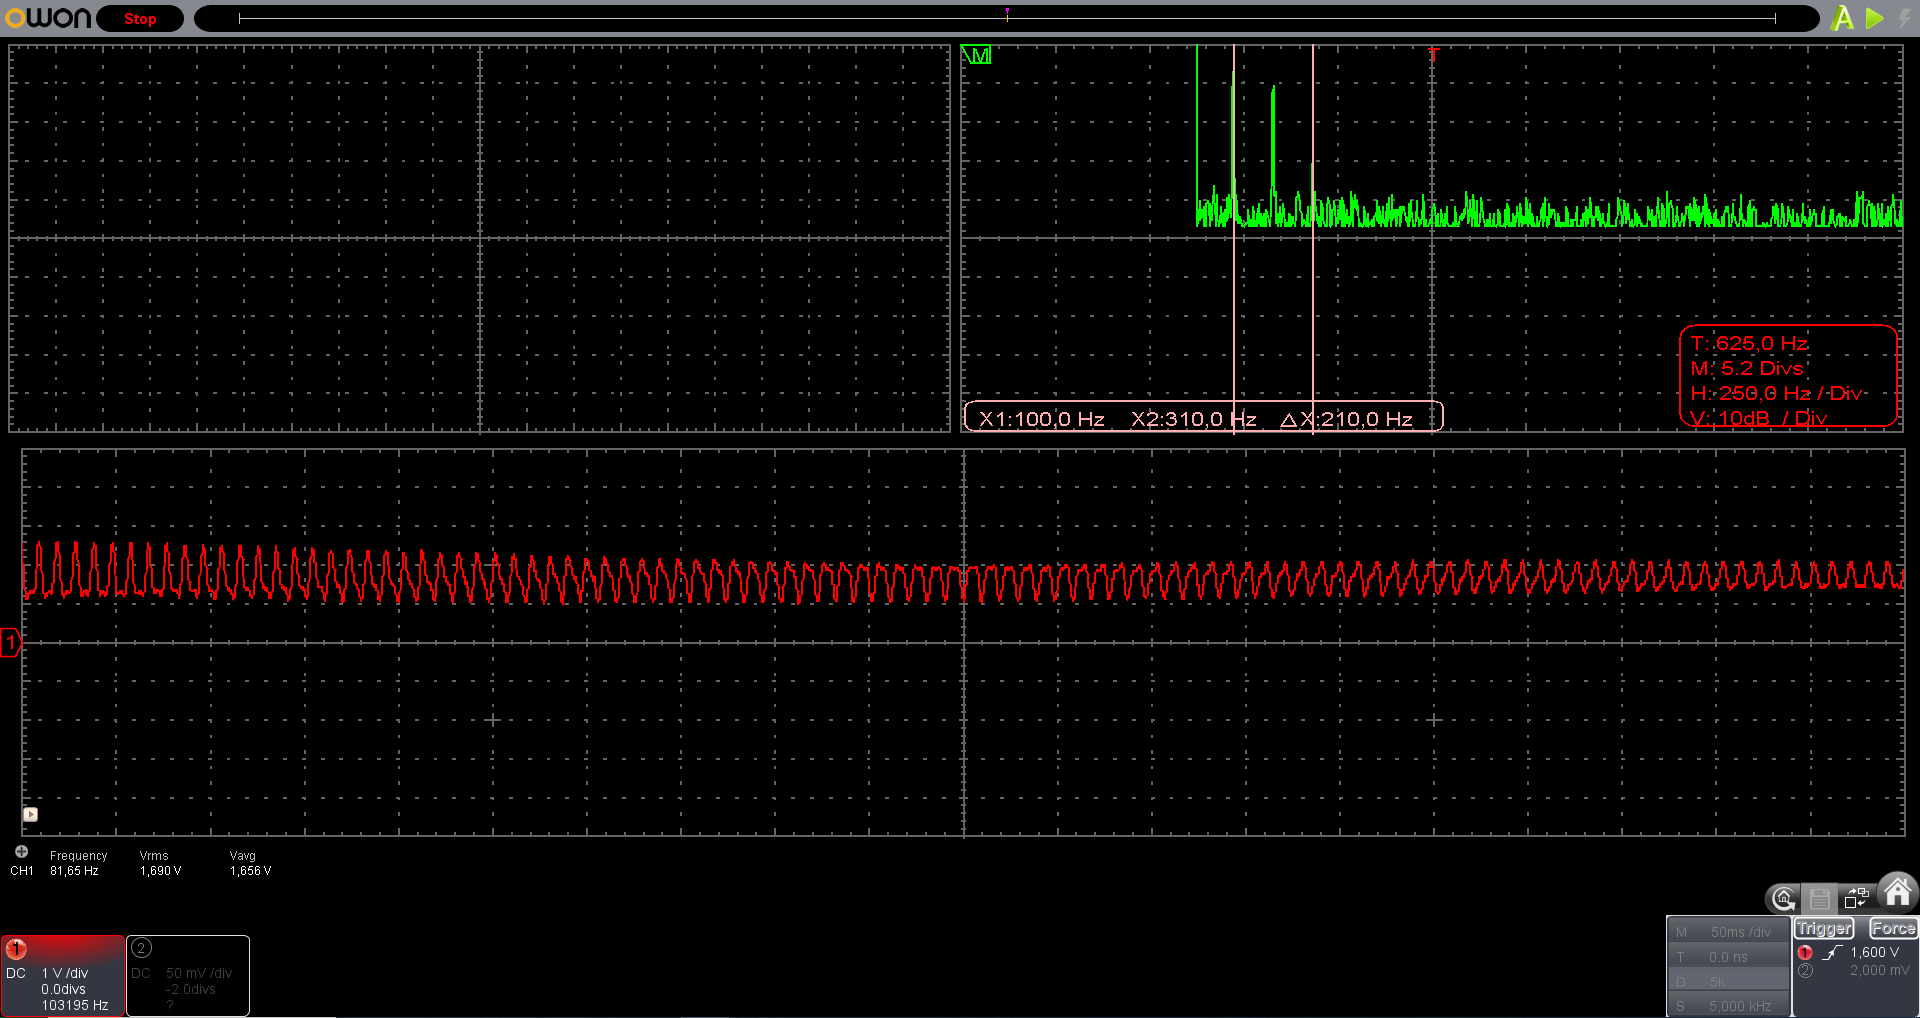
Task: Click the Vrms 1,690 V measurement
Action: point(160,863)
